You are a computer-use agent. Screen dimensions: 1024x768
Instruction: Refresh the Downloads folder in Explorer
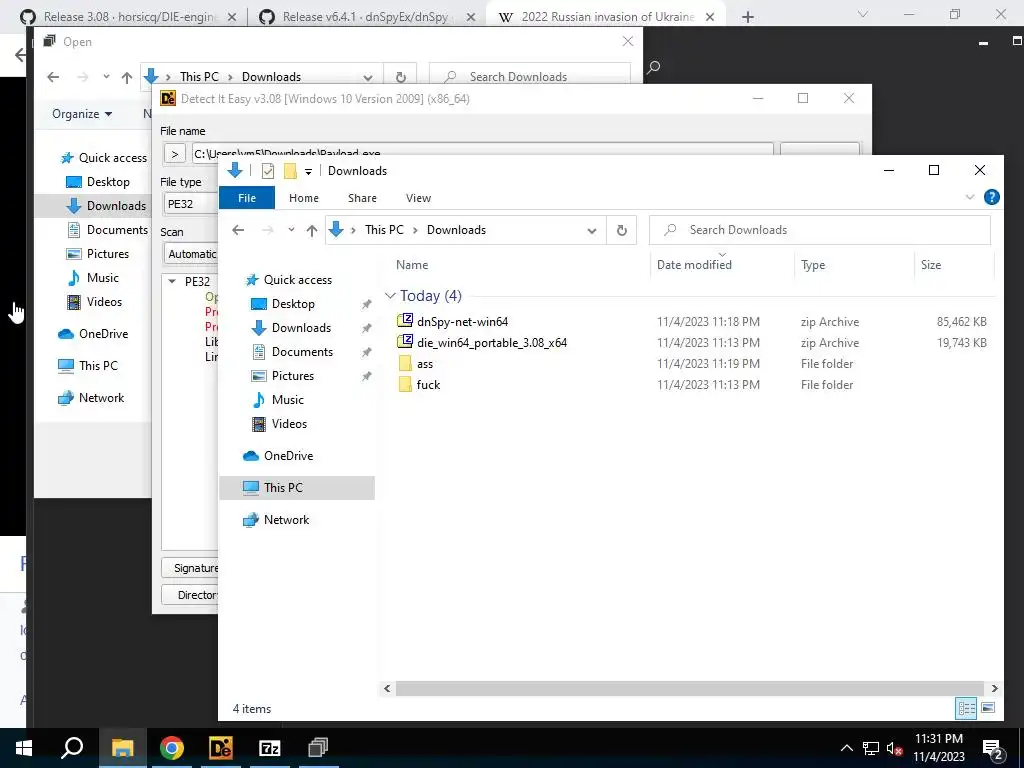(x=622, y=230)
